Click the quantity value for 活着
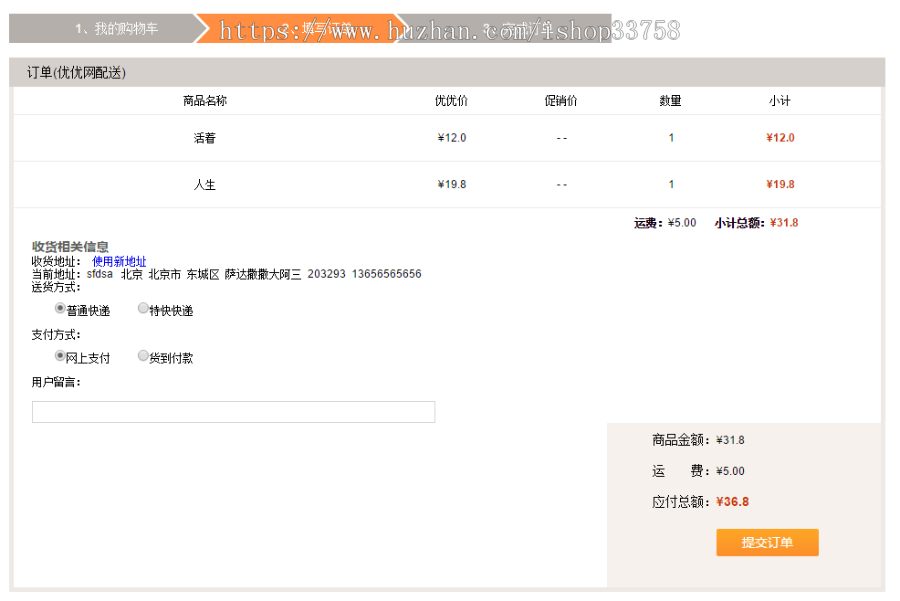900x601 pixels. [670, 137]
